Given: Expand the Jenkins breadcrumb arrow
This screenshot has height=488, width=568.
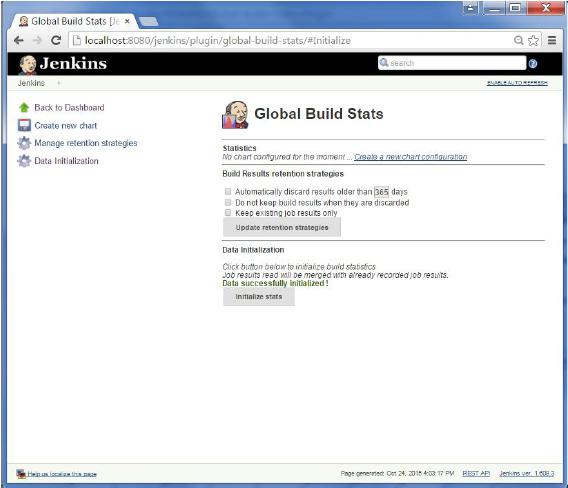Looking at the screenshot, I should 59,83.
